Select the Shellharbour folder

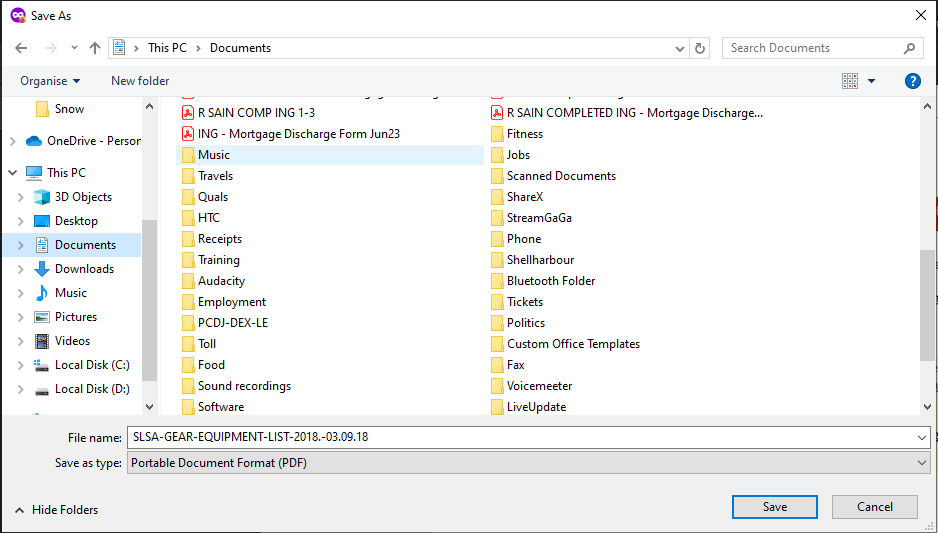[x=532, y=260]
